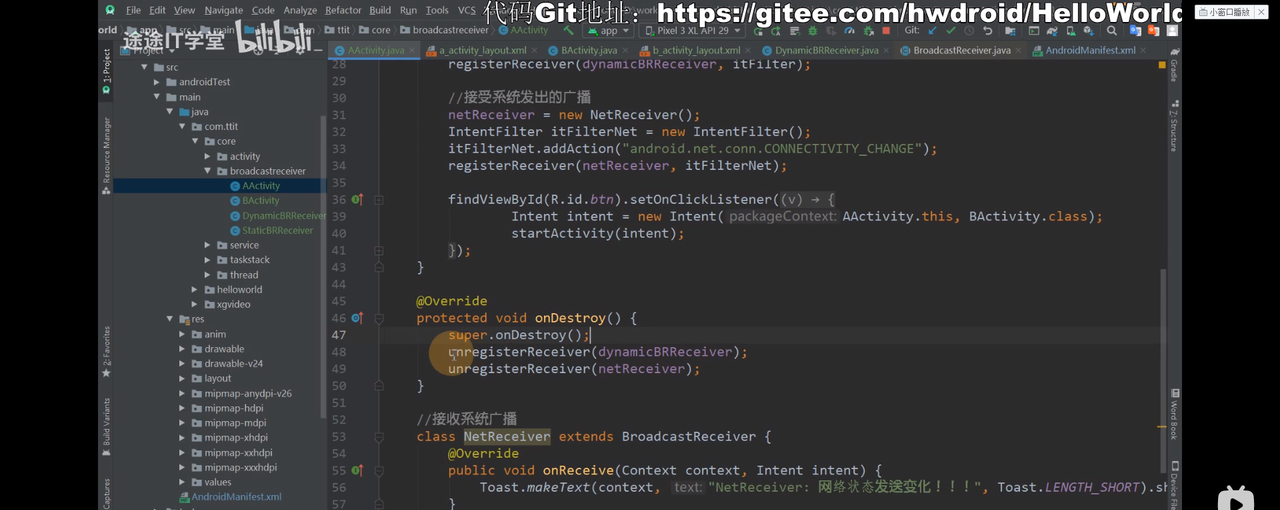Click the Git revert arrow icon

tap(987, 31)
